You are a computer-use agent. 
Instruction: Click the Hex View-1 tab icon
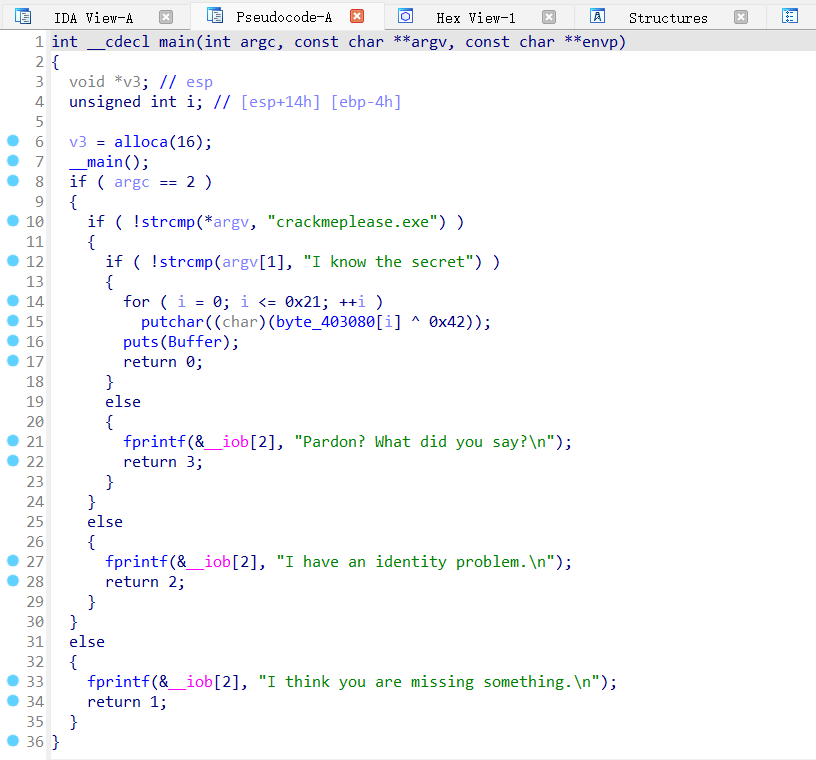pyautogui.click(x=405, y=16)
